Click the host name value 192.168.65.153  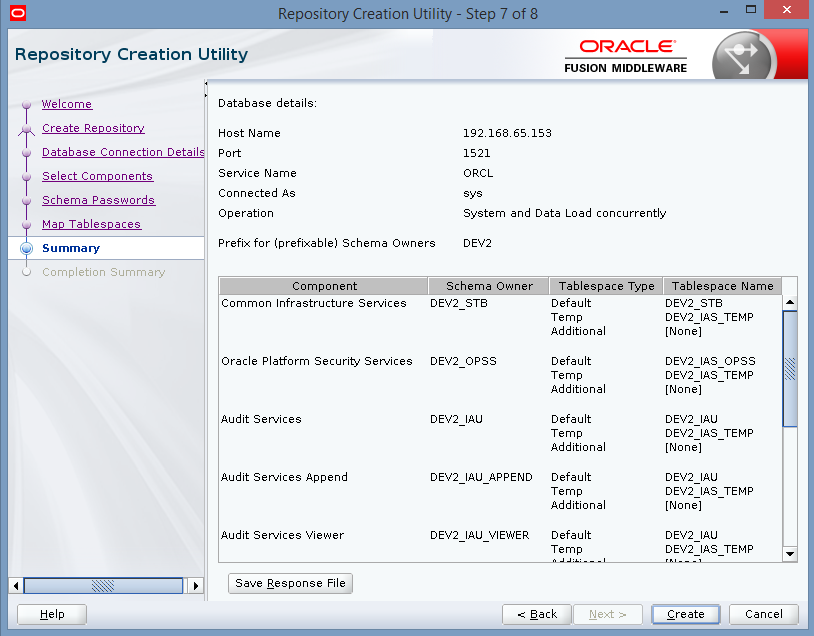(x=507, y=133)
